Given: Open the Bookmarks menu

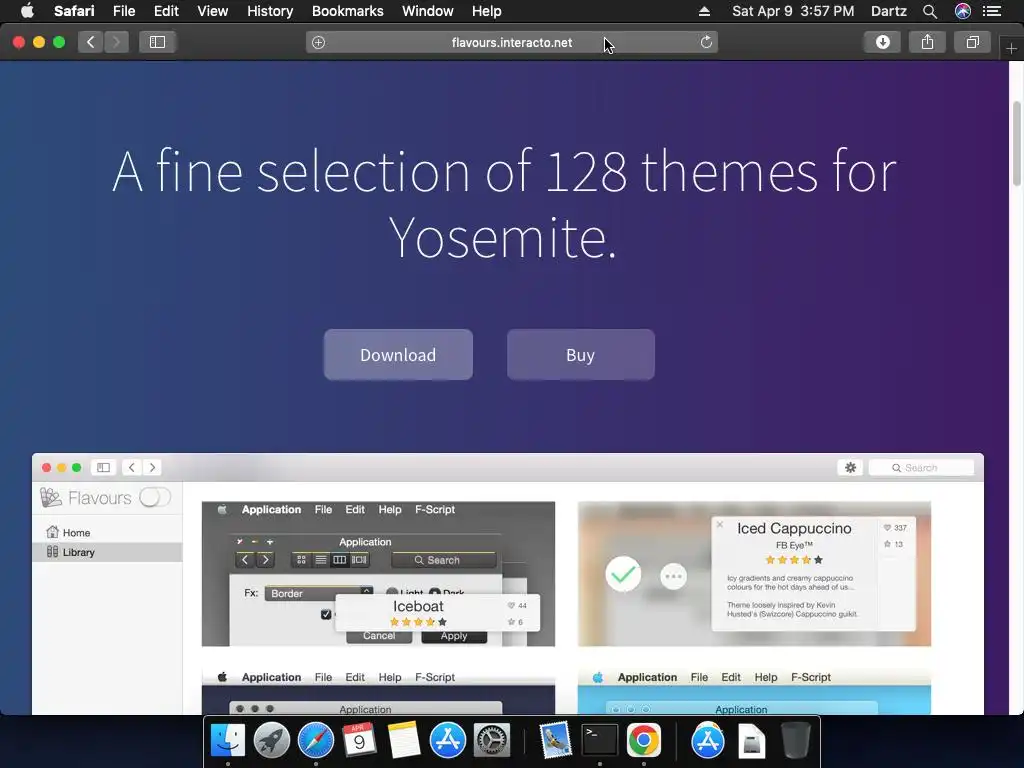Looking at the screenshot, I should pyautogui.click(x=347, y=11).
